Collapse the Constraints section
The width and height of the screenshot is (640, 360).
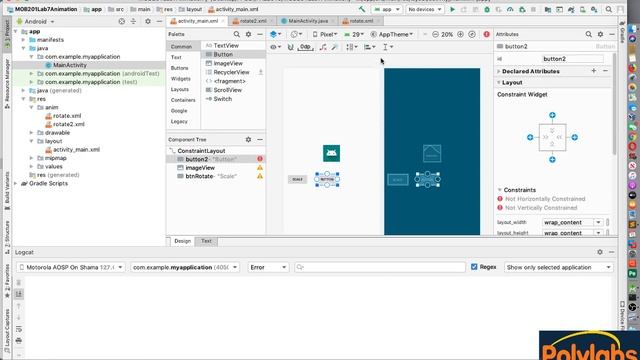click(x=499, y=190)
